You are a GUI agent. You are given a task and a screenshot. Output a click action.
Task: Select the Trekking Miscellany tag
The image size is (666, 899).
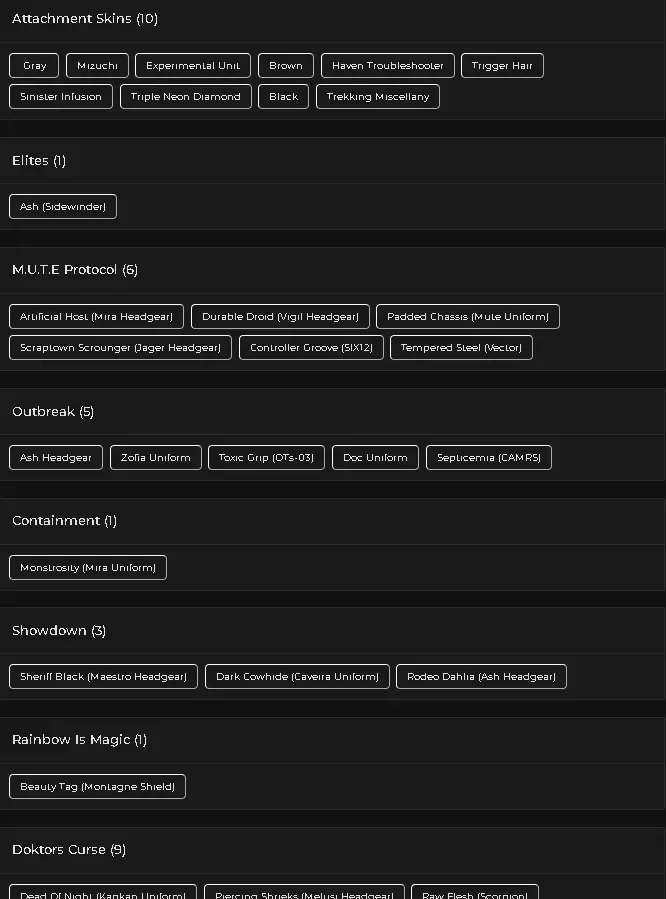tap(378, 97)
